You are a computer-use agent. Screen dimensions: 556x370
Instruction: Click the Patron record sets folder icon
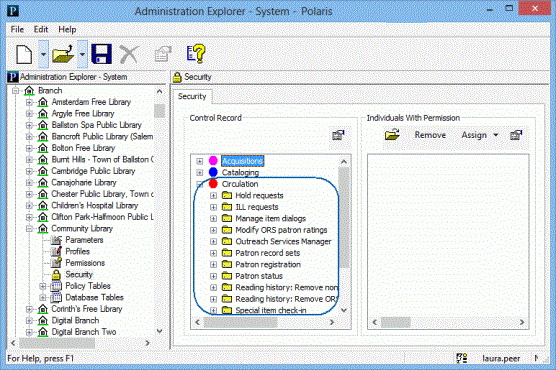pyautogui.click(x=227, y=253)
